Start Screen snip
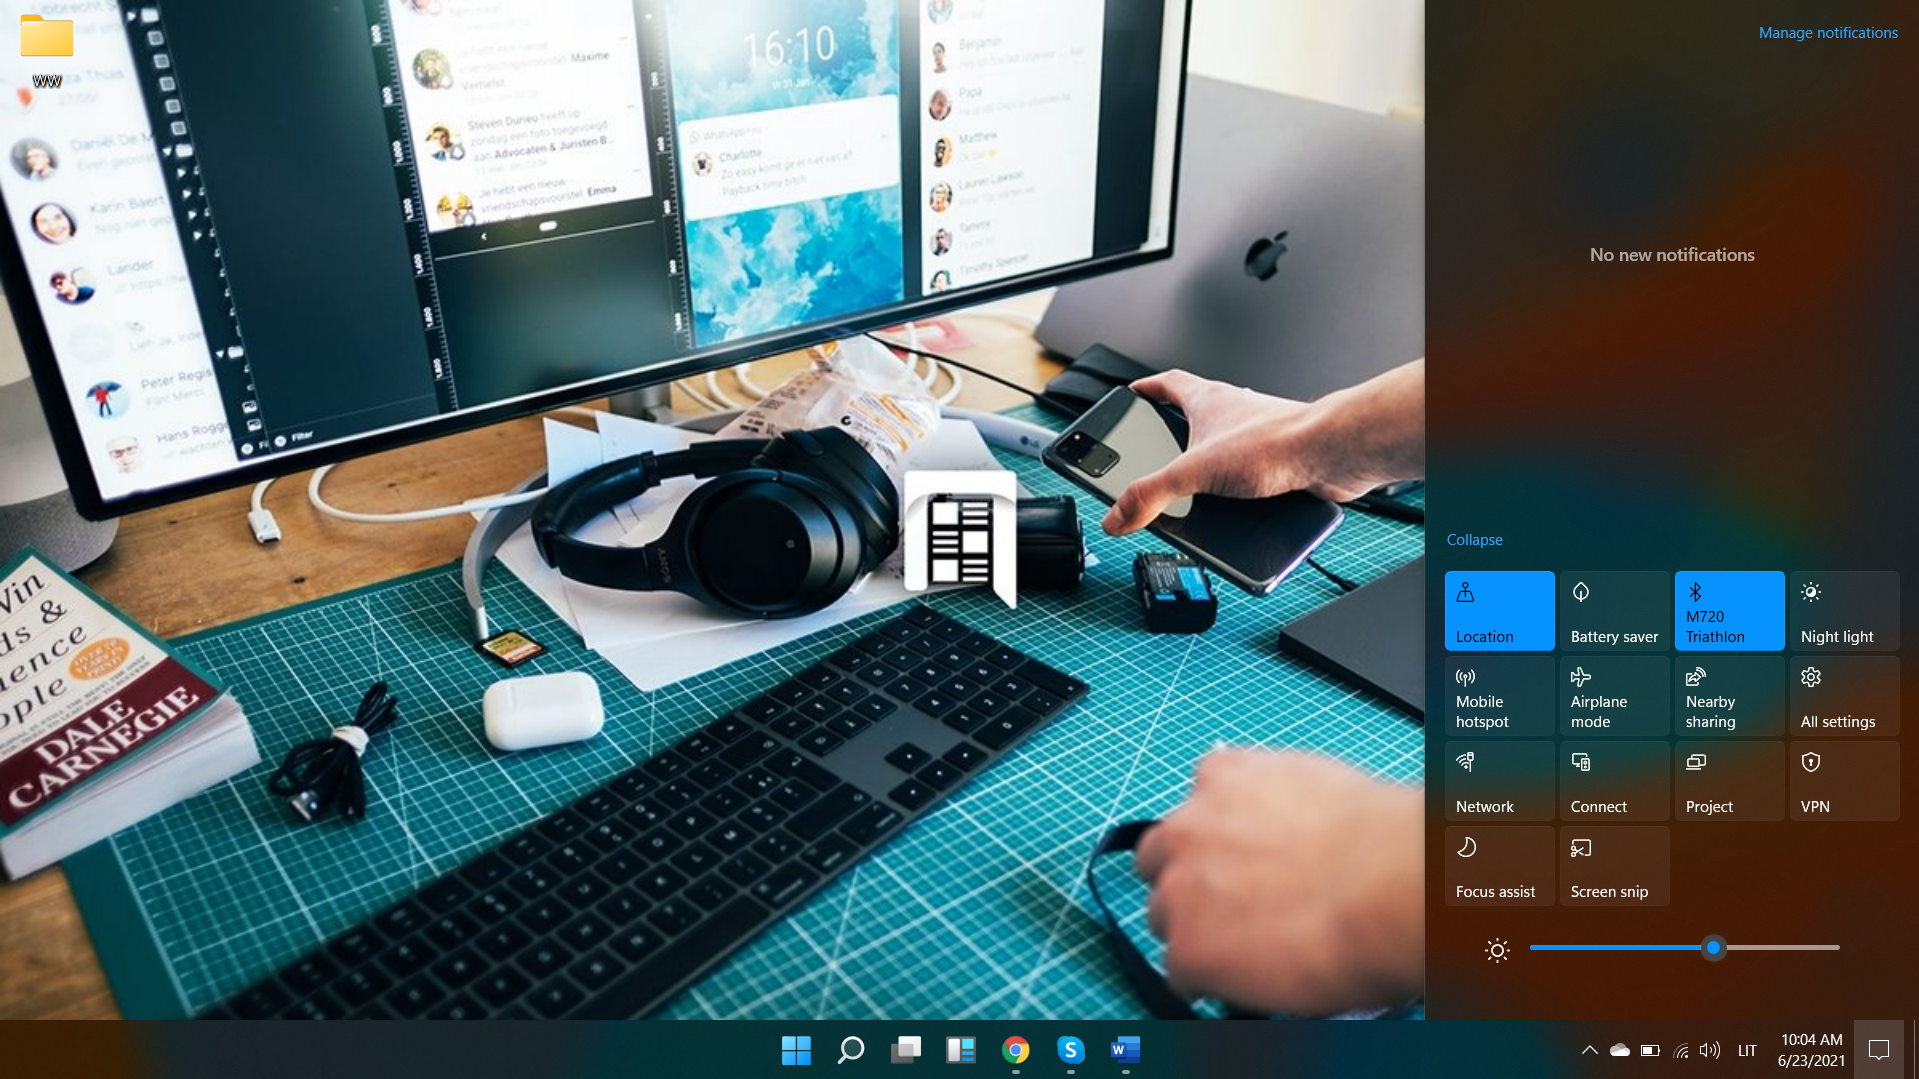The height and width of the screenshot is (1079, 1919). [1615, 866]
